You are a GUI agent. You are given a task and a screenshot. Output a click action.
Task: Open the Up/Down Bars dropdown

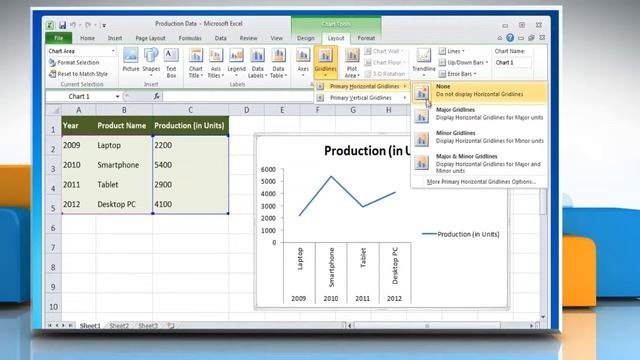point(463,62)
